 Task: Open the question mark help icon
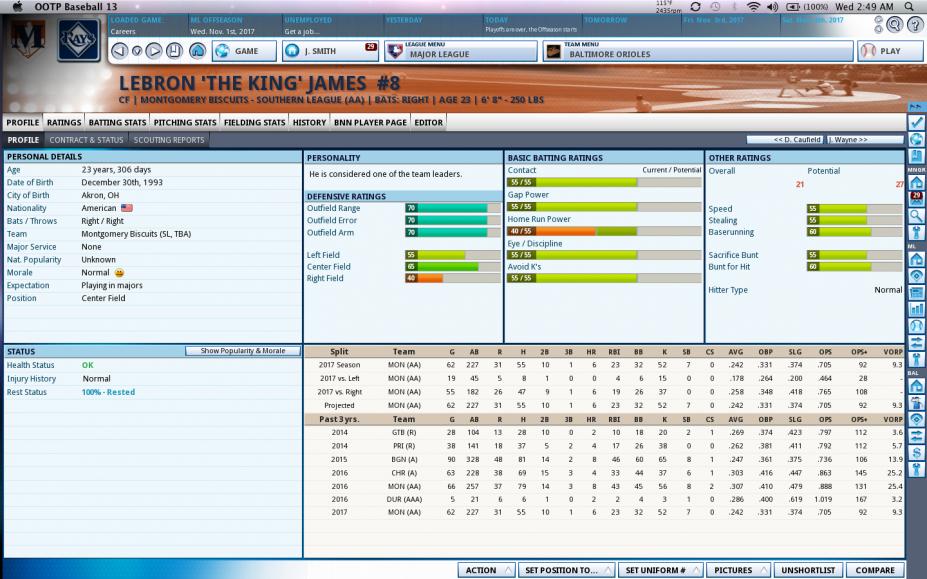pyautogui.click(x=916, y=24)
